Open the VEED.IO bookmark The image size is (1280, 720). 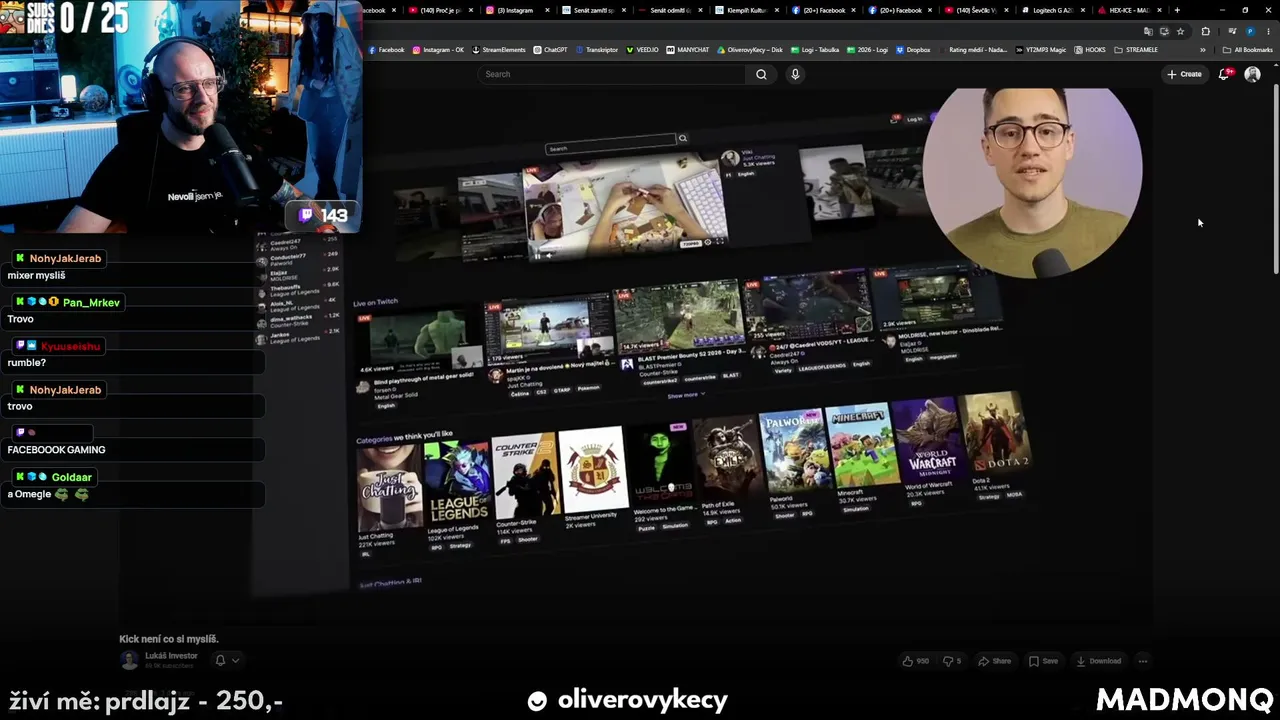click(x=643, y=50)
